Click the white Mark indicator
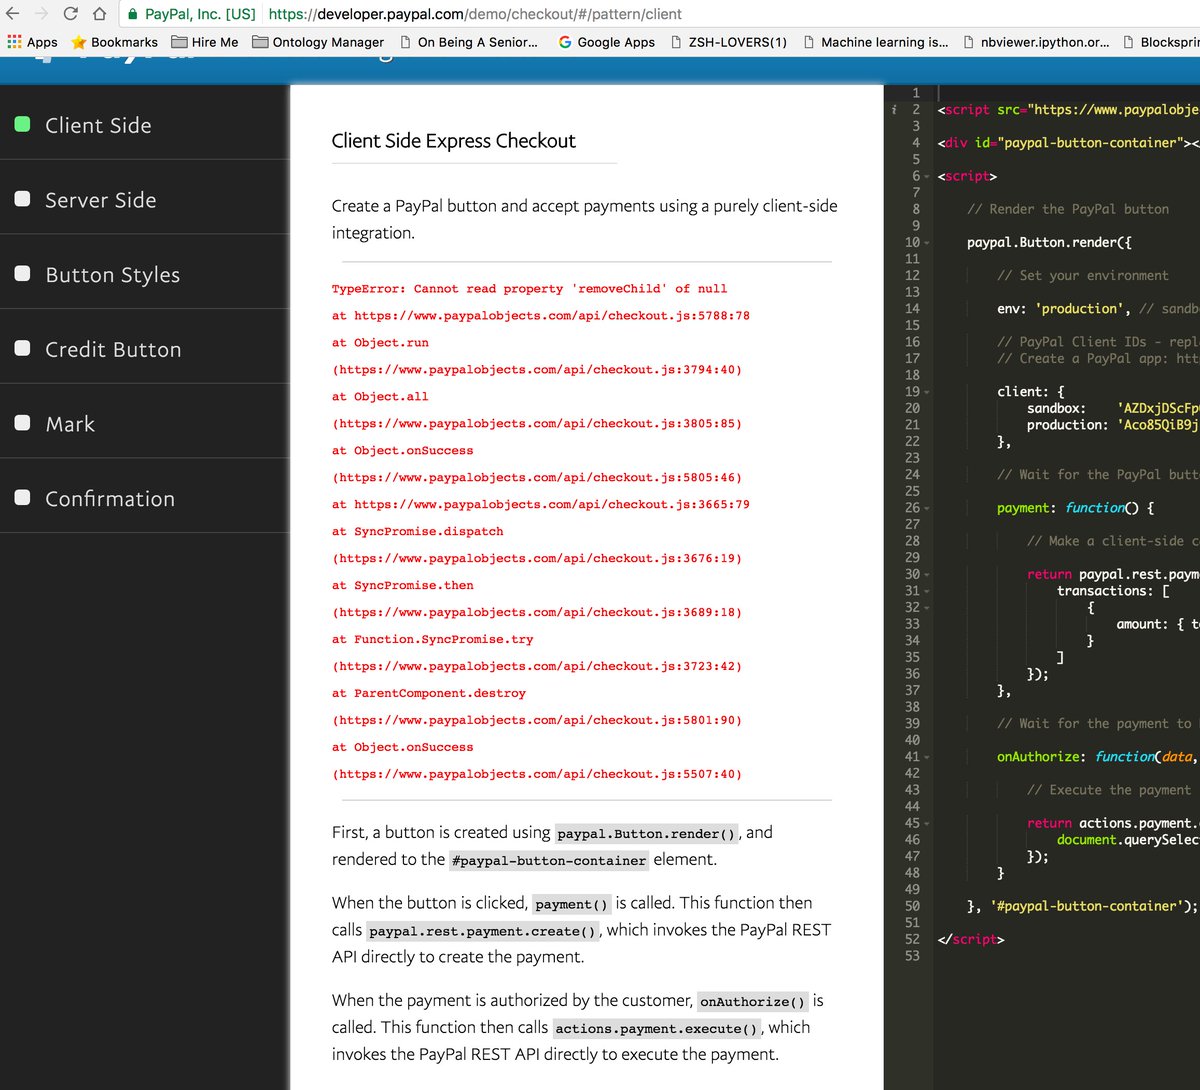 [x=22, y=423]
